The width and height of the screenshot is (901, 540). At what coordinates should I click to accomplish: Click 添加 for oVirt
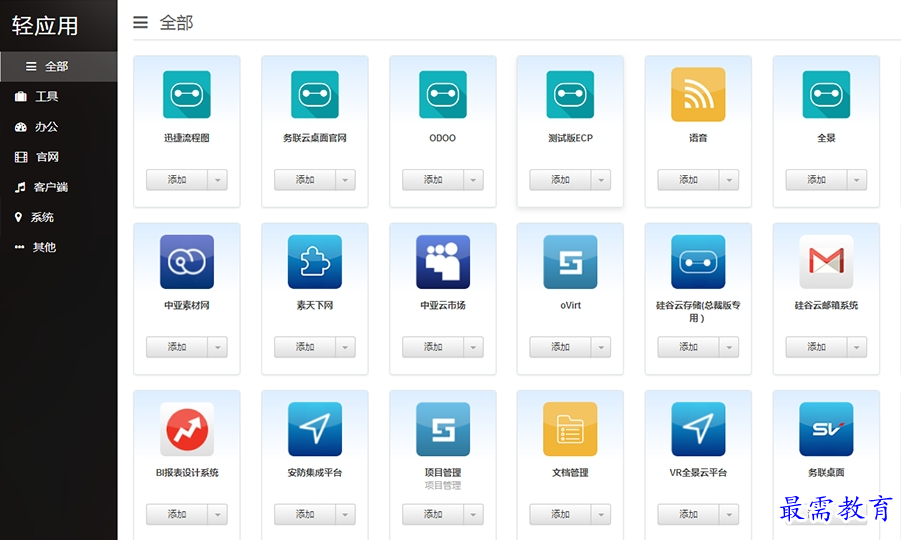pos(560,347)
